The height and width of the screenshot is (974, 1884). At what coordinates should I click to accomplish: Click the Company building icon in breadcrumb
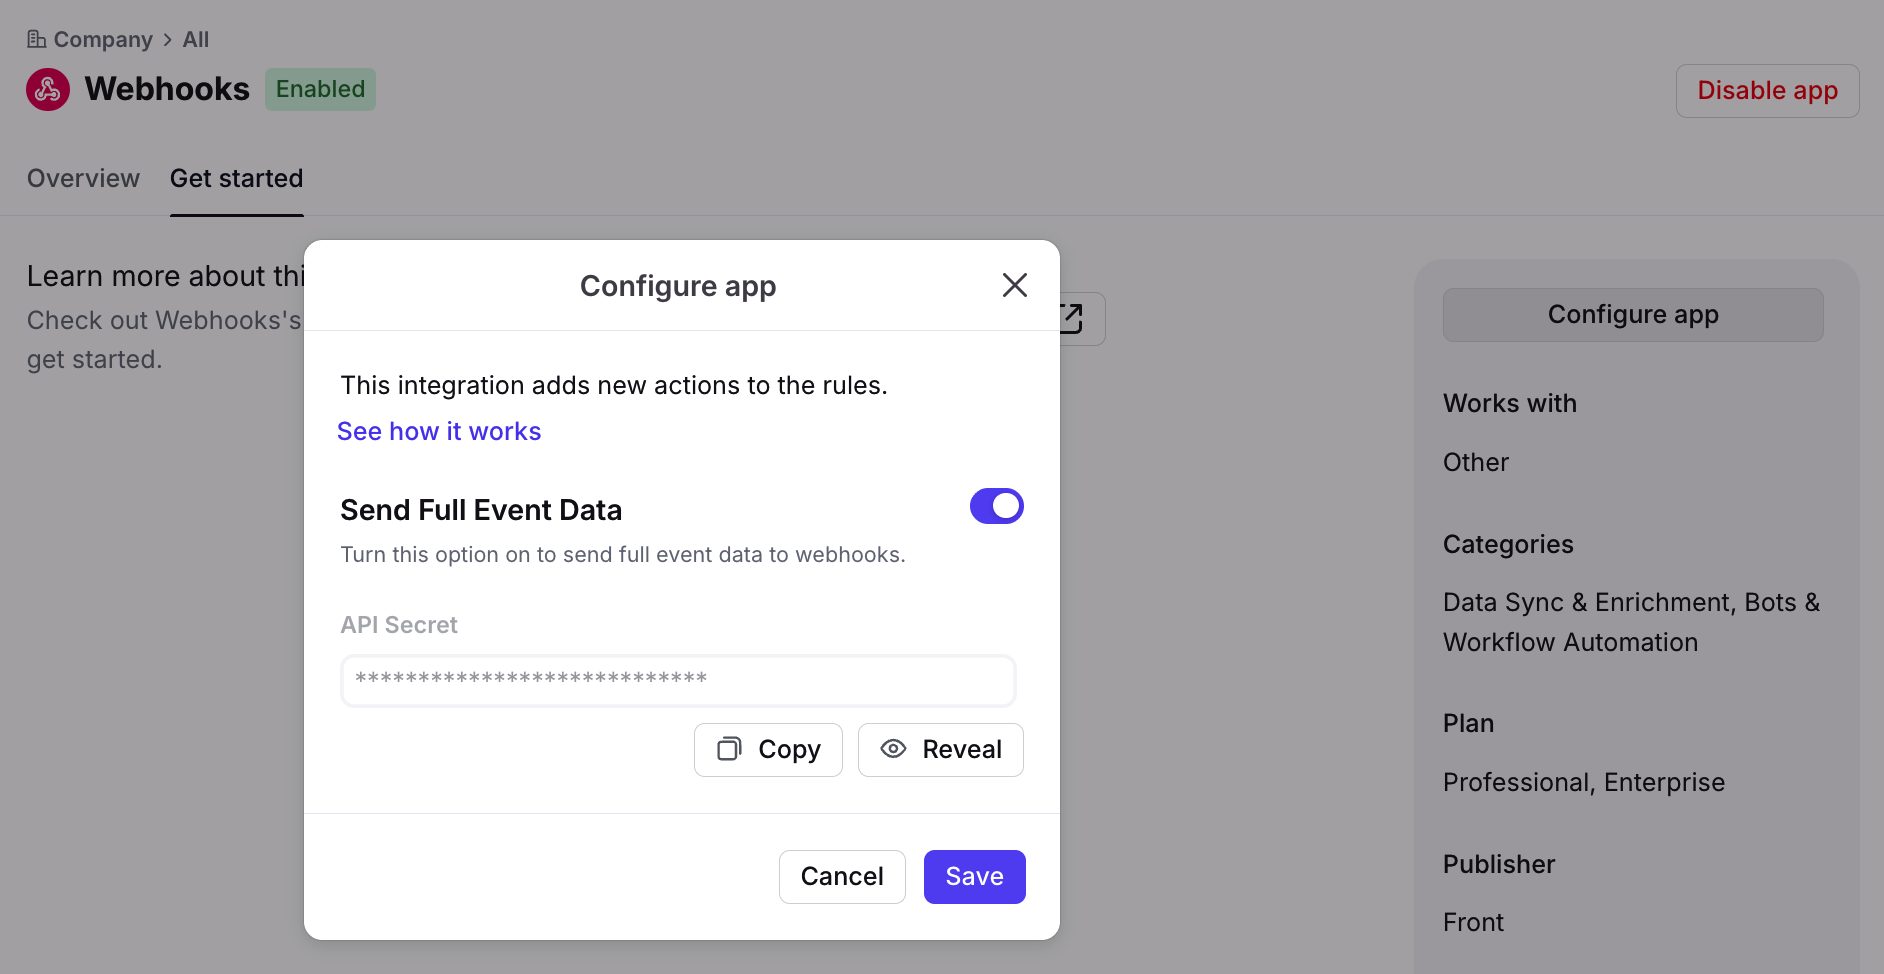coord(36,39)
